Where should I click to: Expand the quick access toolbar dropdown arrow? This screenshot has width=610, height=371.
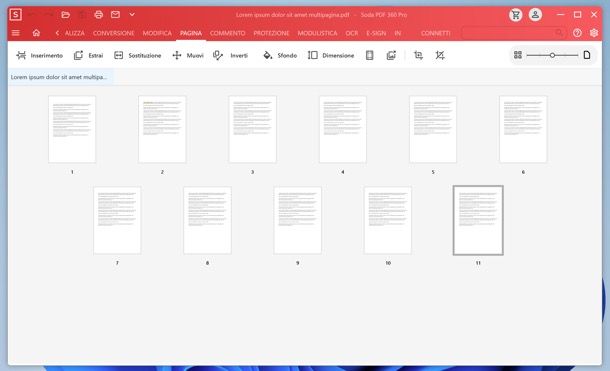pyautogui.click(x=132, y=15)
